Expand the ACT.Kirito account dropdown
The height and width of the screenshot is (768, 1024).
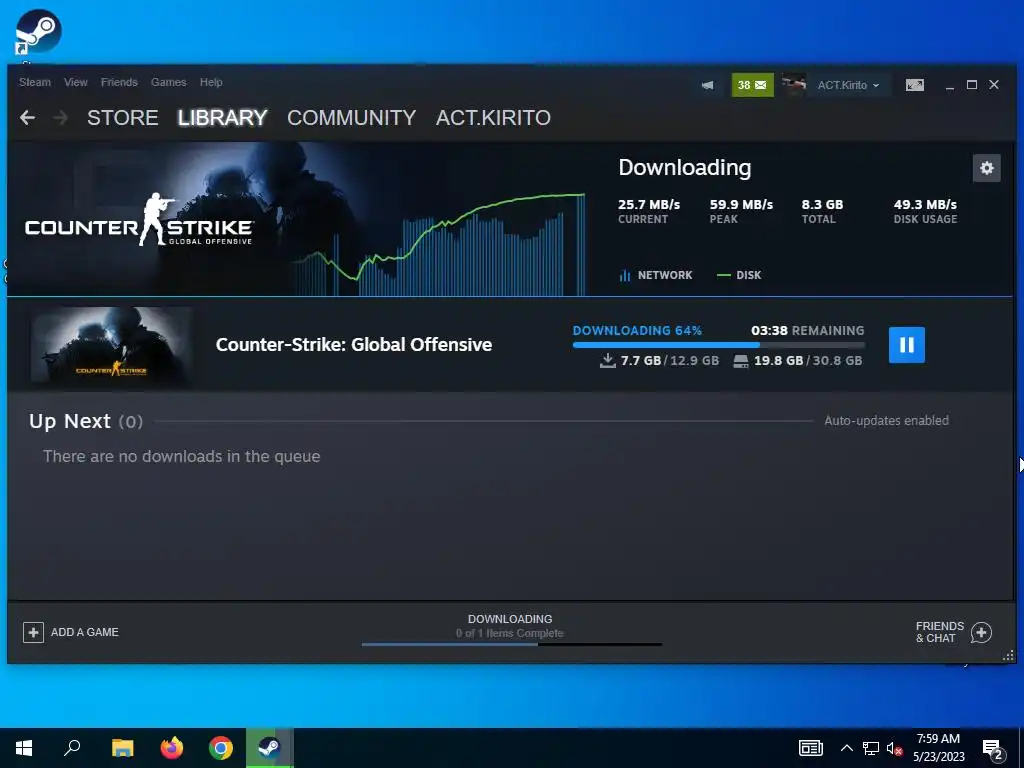pyautogui.click(x=848, y=85)
